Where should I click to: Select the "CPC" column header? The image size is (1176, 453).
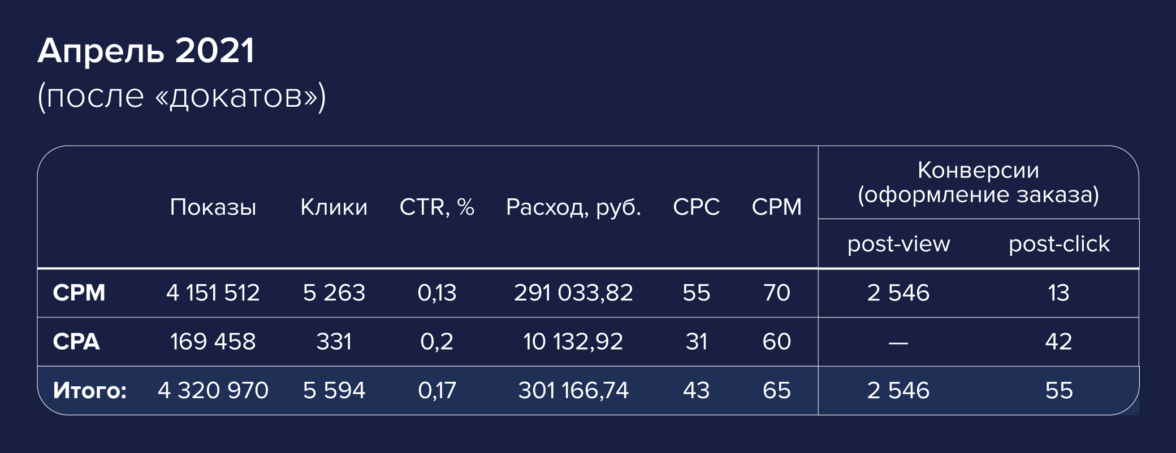[697, 208]
